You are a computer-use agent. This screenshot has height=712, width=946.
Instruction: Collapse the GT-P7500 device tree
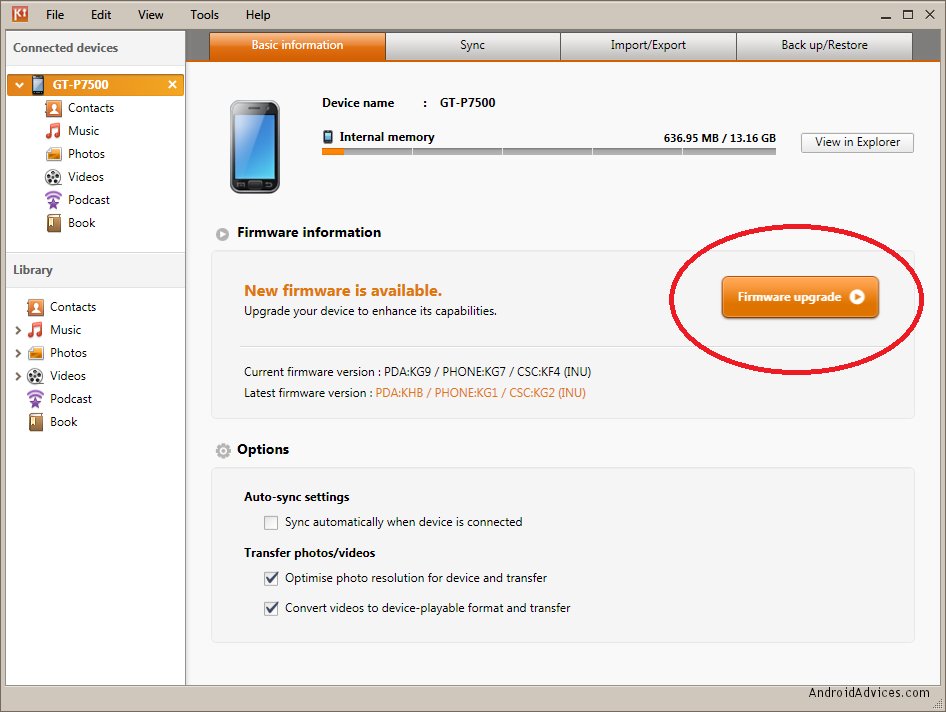19,85
